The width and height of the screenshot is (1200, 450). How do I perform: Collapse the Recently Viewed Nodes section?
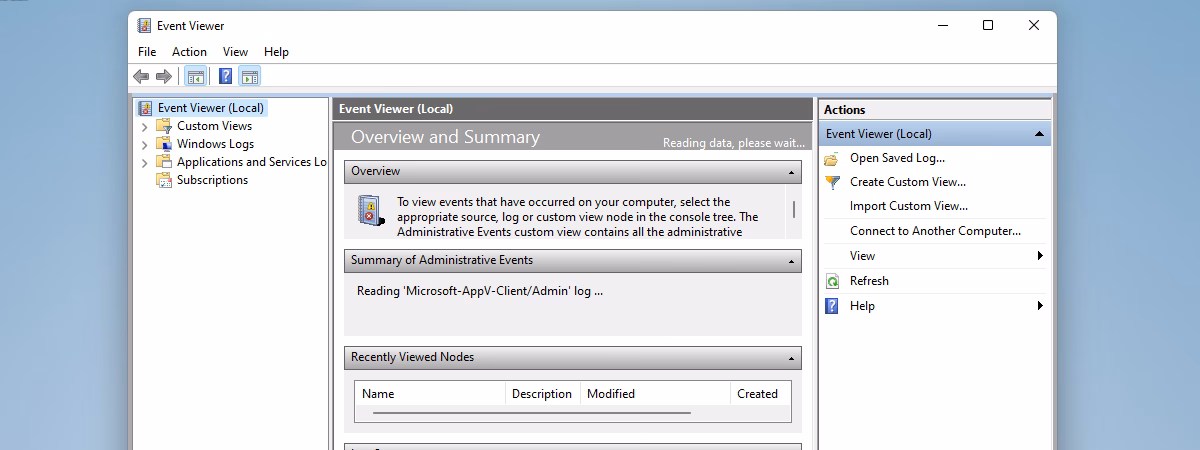(791, 358)
